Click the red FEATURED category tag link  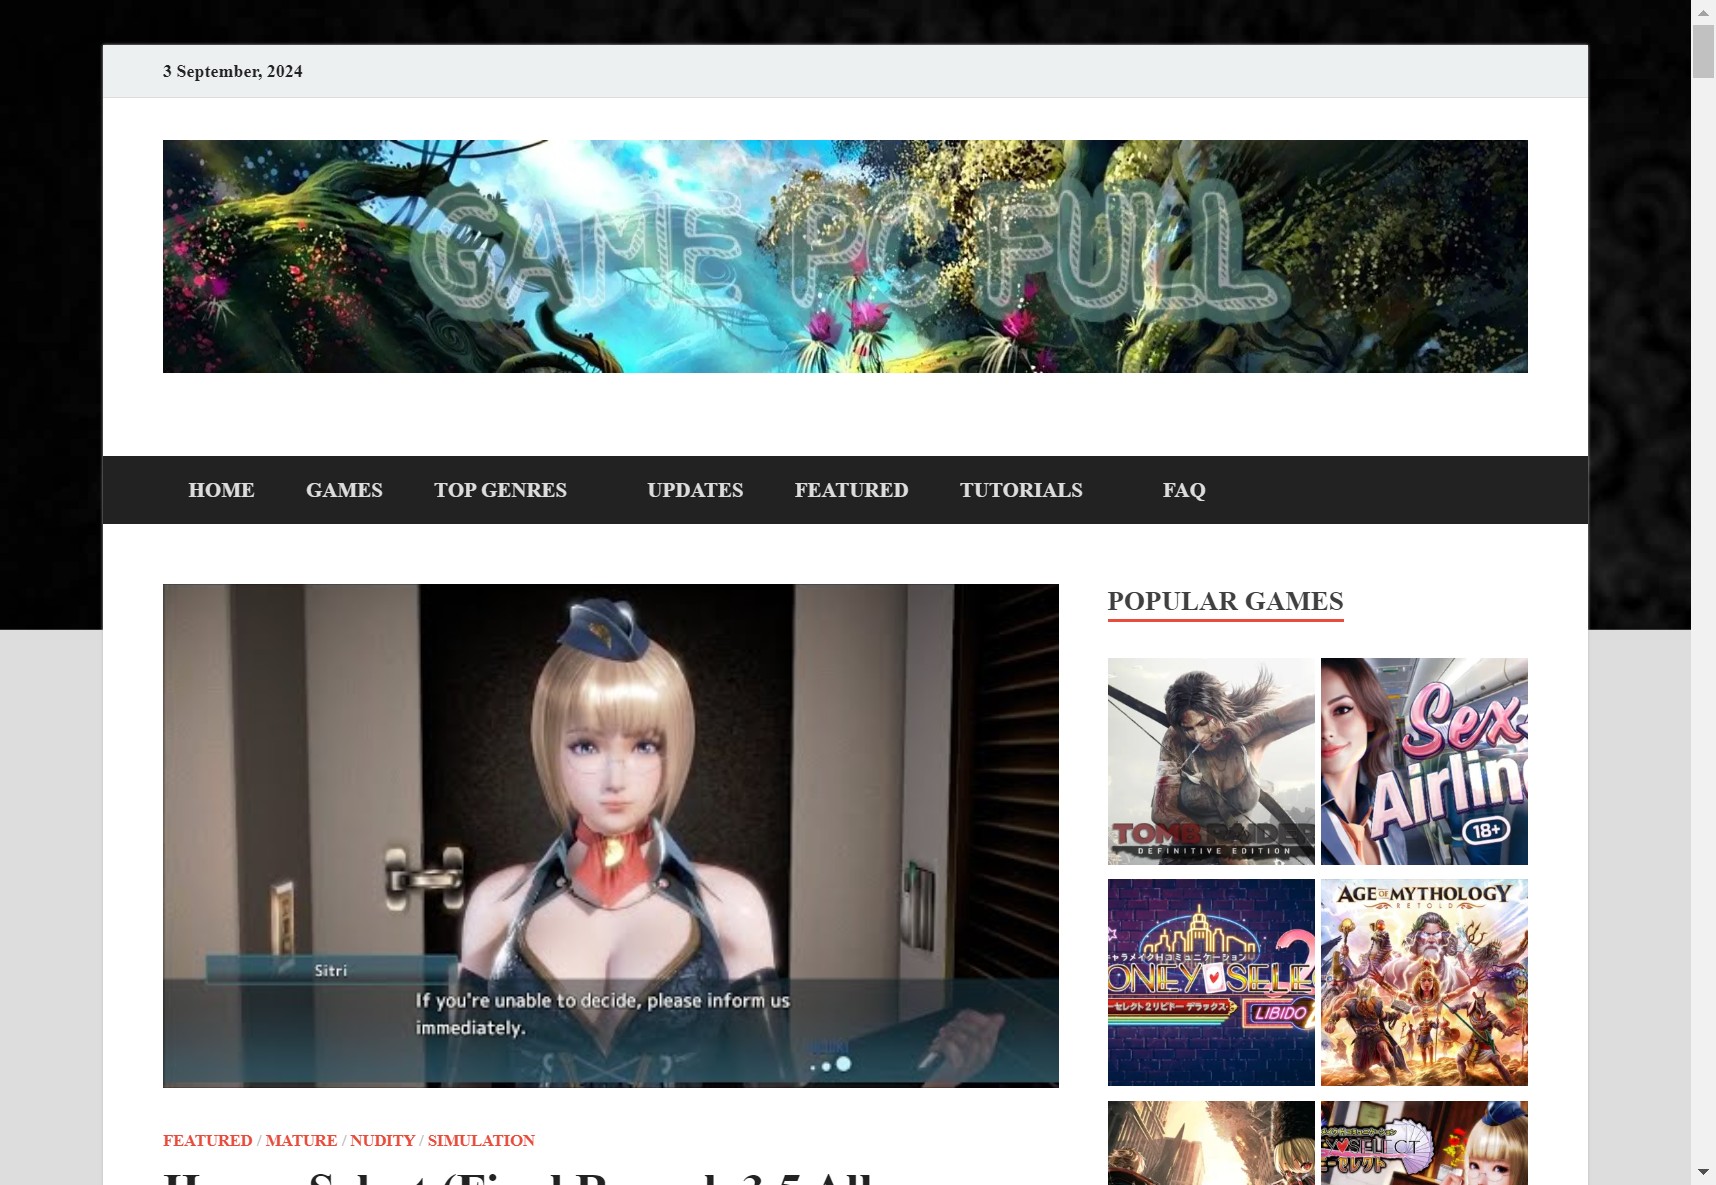[x=207, y=1140]
